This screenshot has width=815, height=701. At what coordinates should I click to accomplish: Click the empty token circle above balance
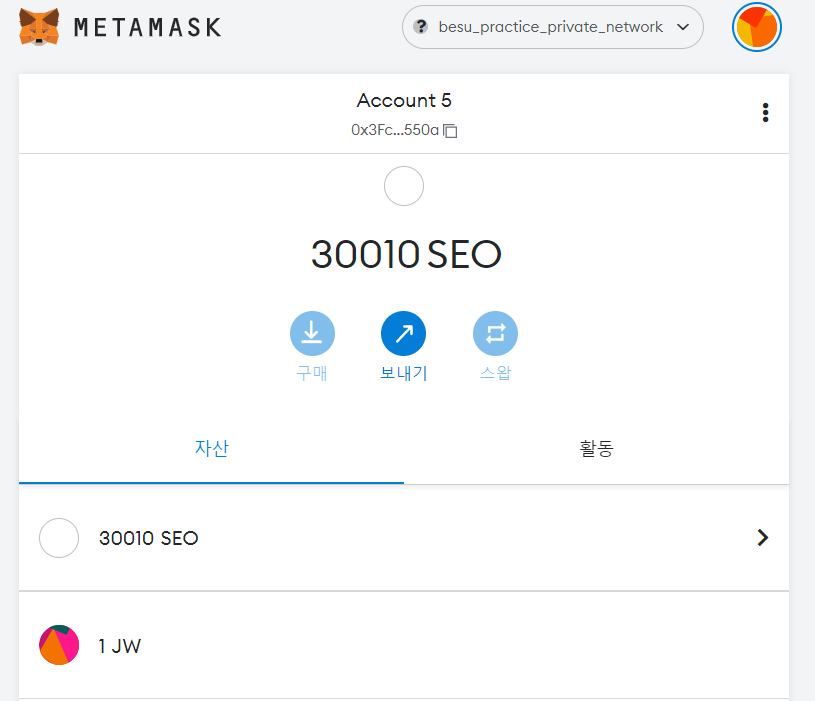coord(404,186)
